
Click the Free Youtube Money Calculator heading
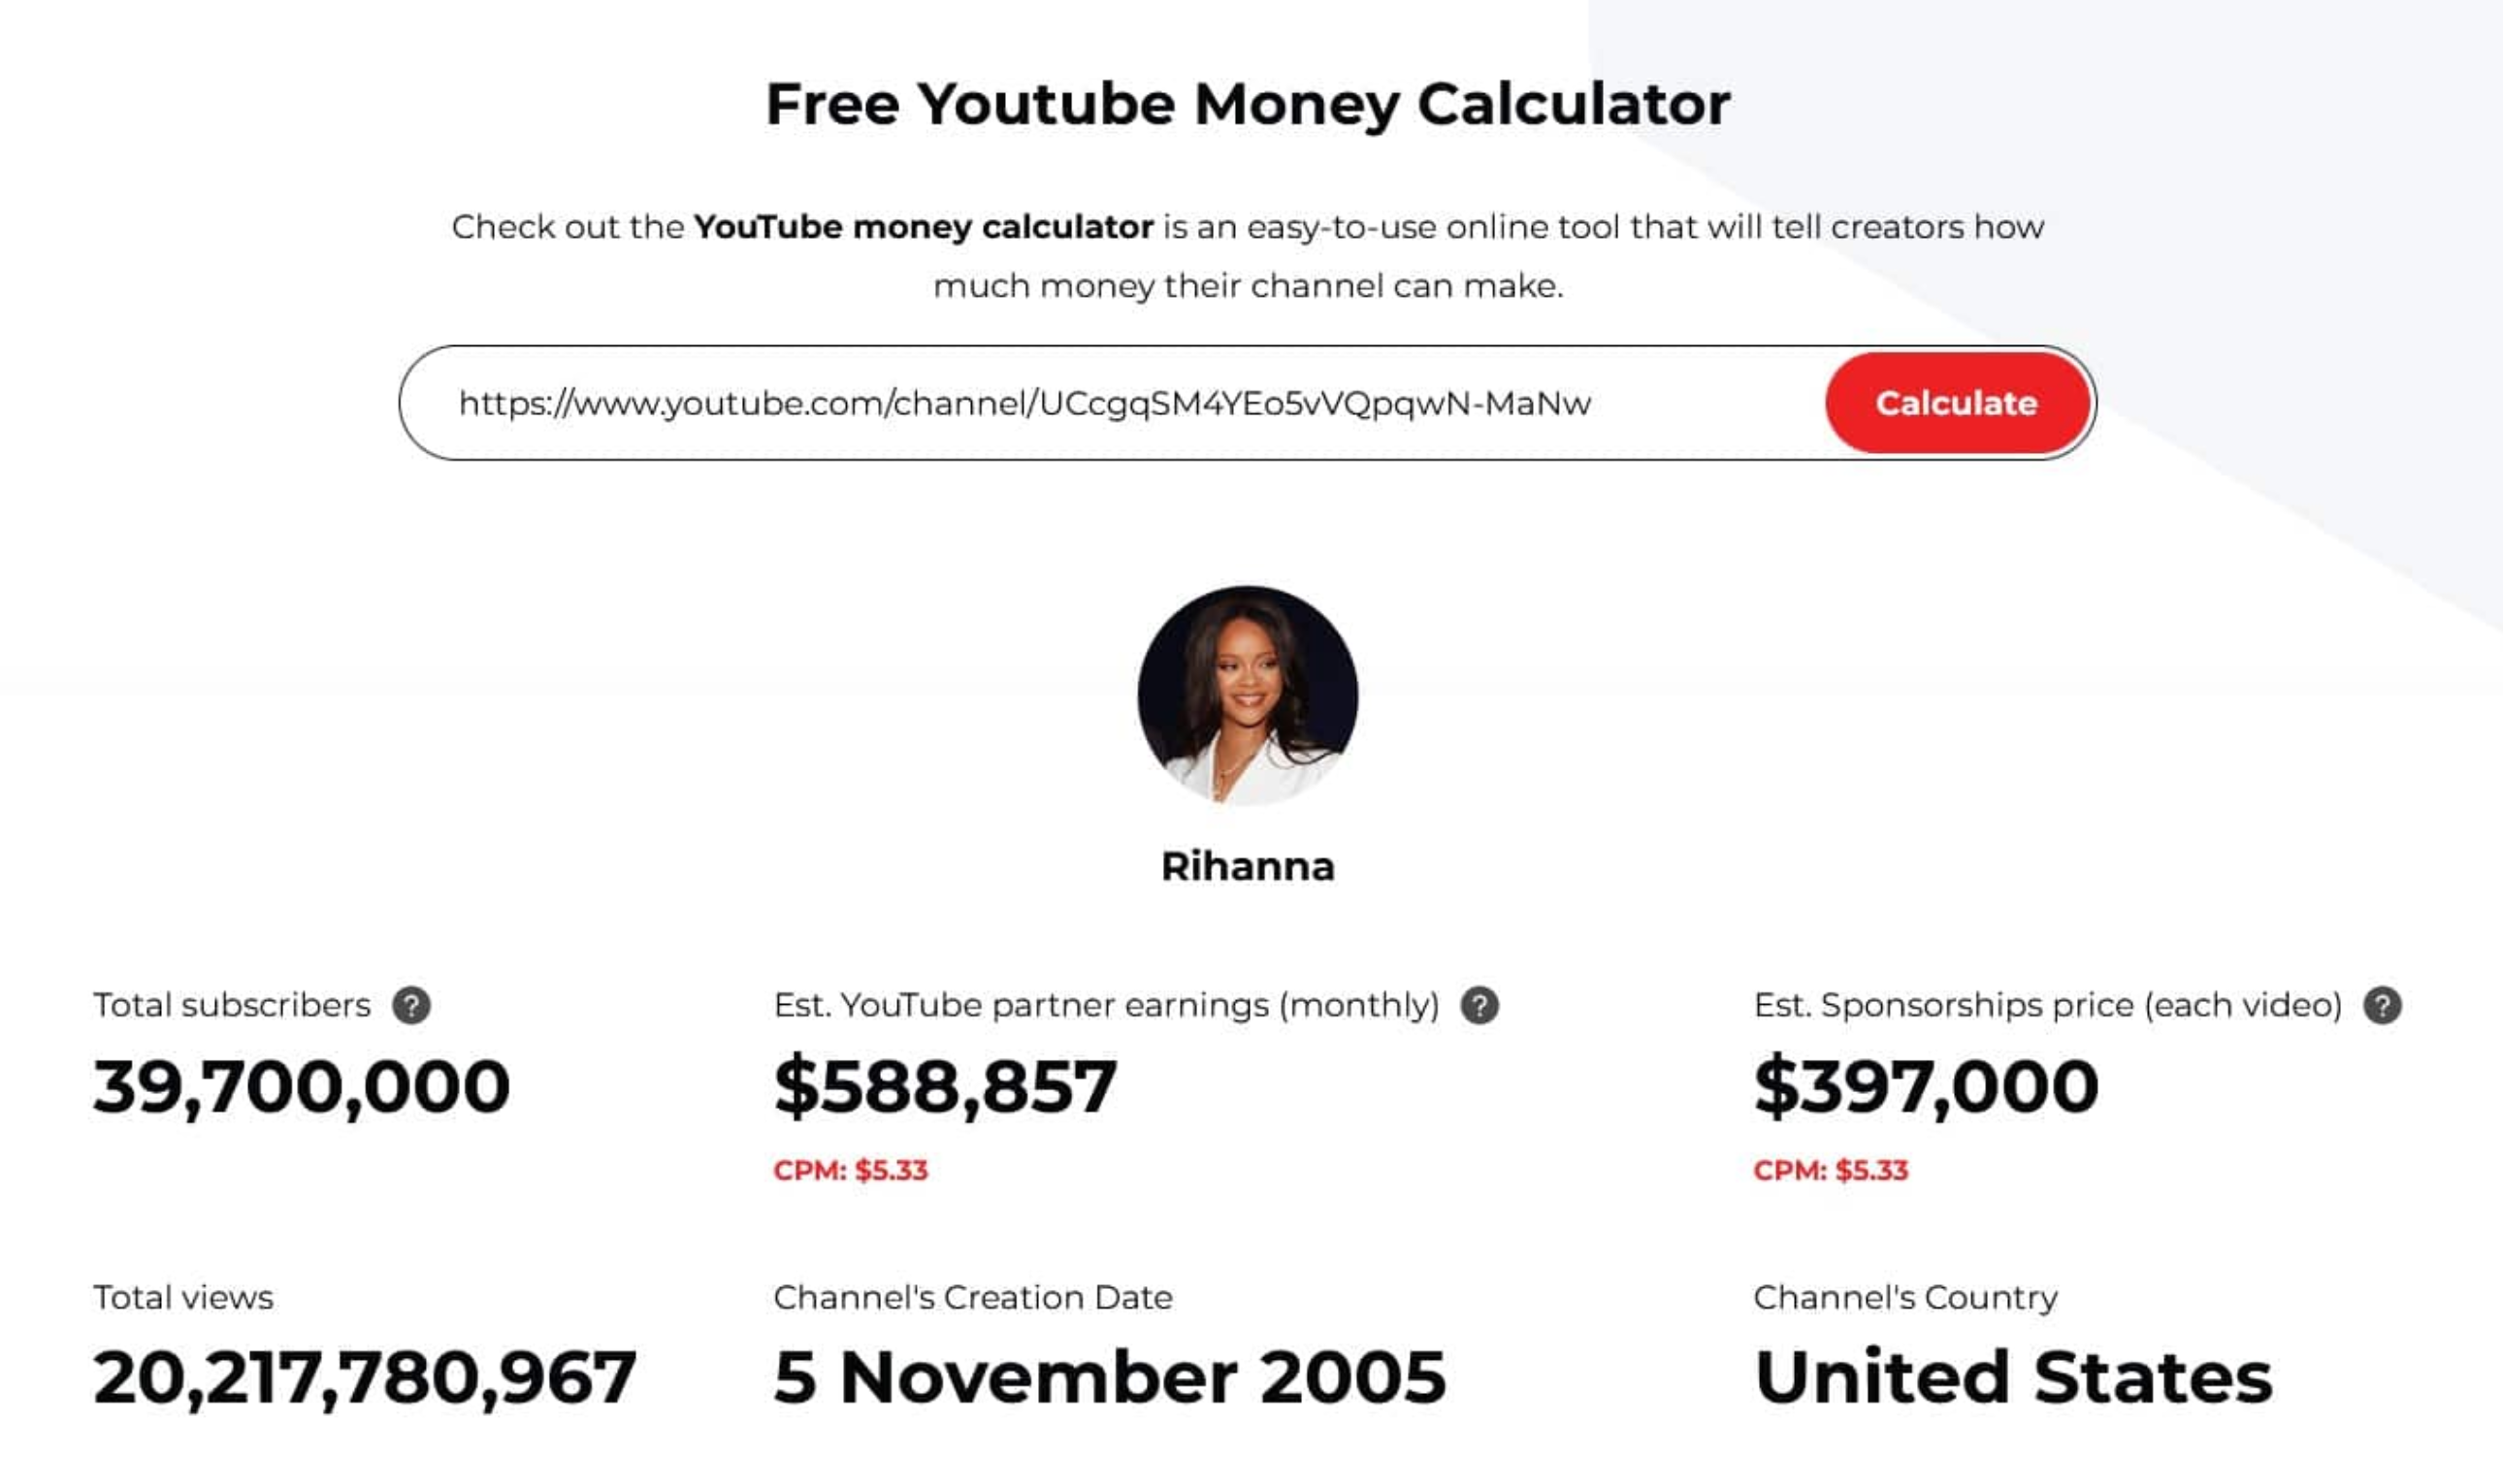coord(1248,103)
